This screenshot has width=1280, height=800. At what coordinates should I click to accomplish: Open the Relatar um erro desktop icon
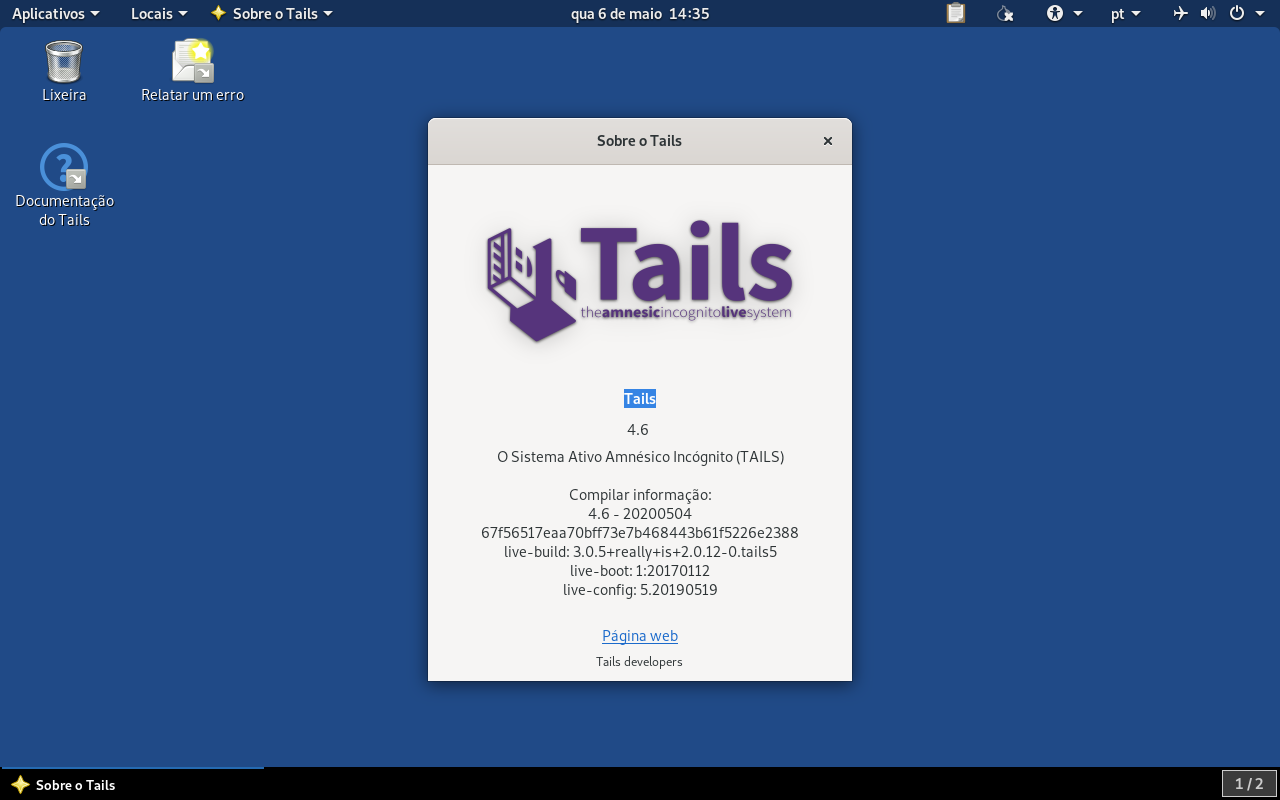pyautogui.click(x=192, y=70)
